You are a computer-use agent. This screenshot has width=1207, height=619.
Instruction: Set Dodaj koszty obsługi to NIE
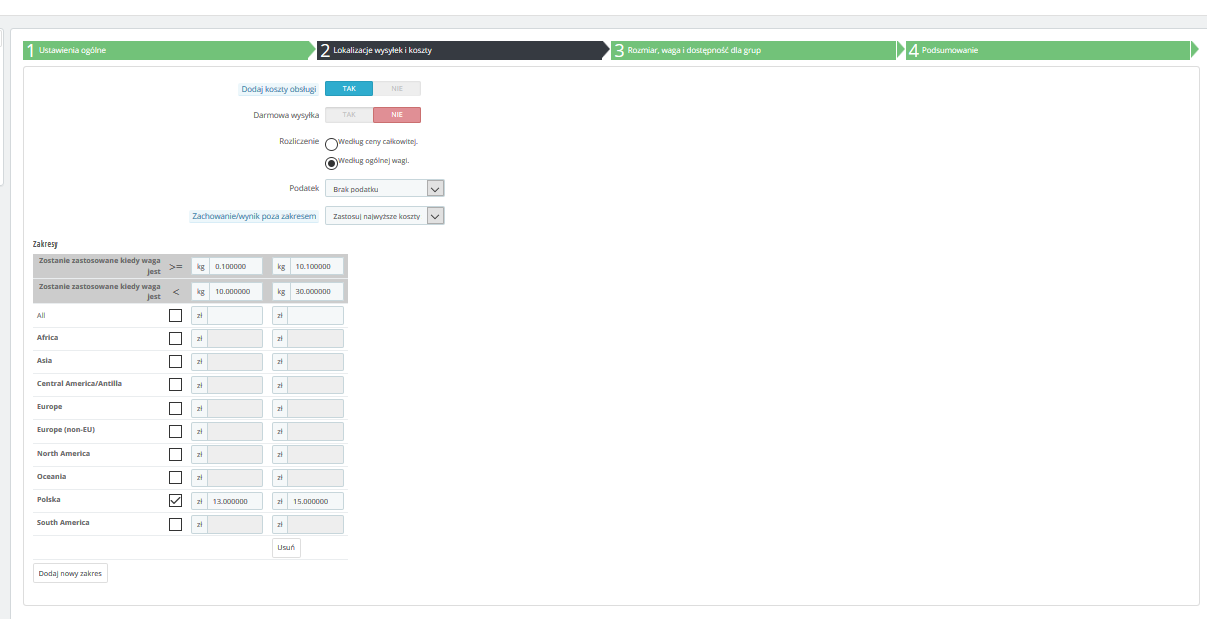397,89
